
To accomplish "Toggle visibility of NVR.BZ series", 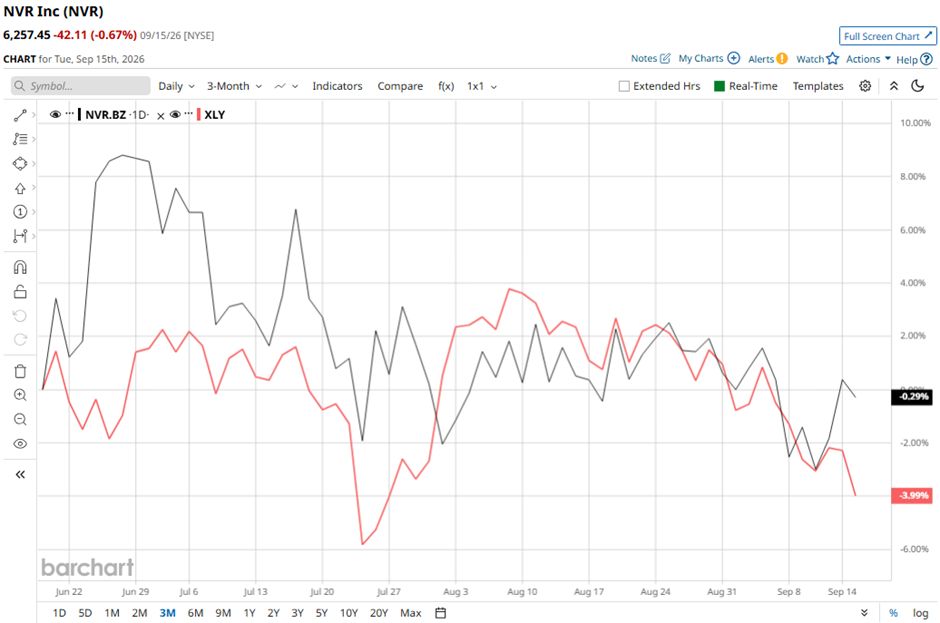I will click(55, 115).
